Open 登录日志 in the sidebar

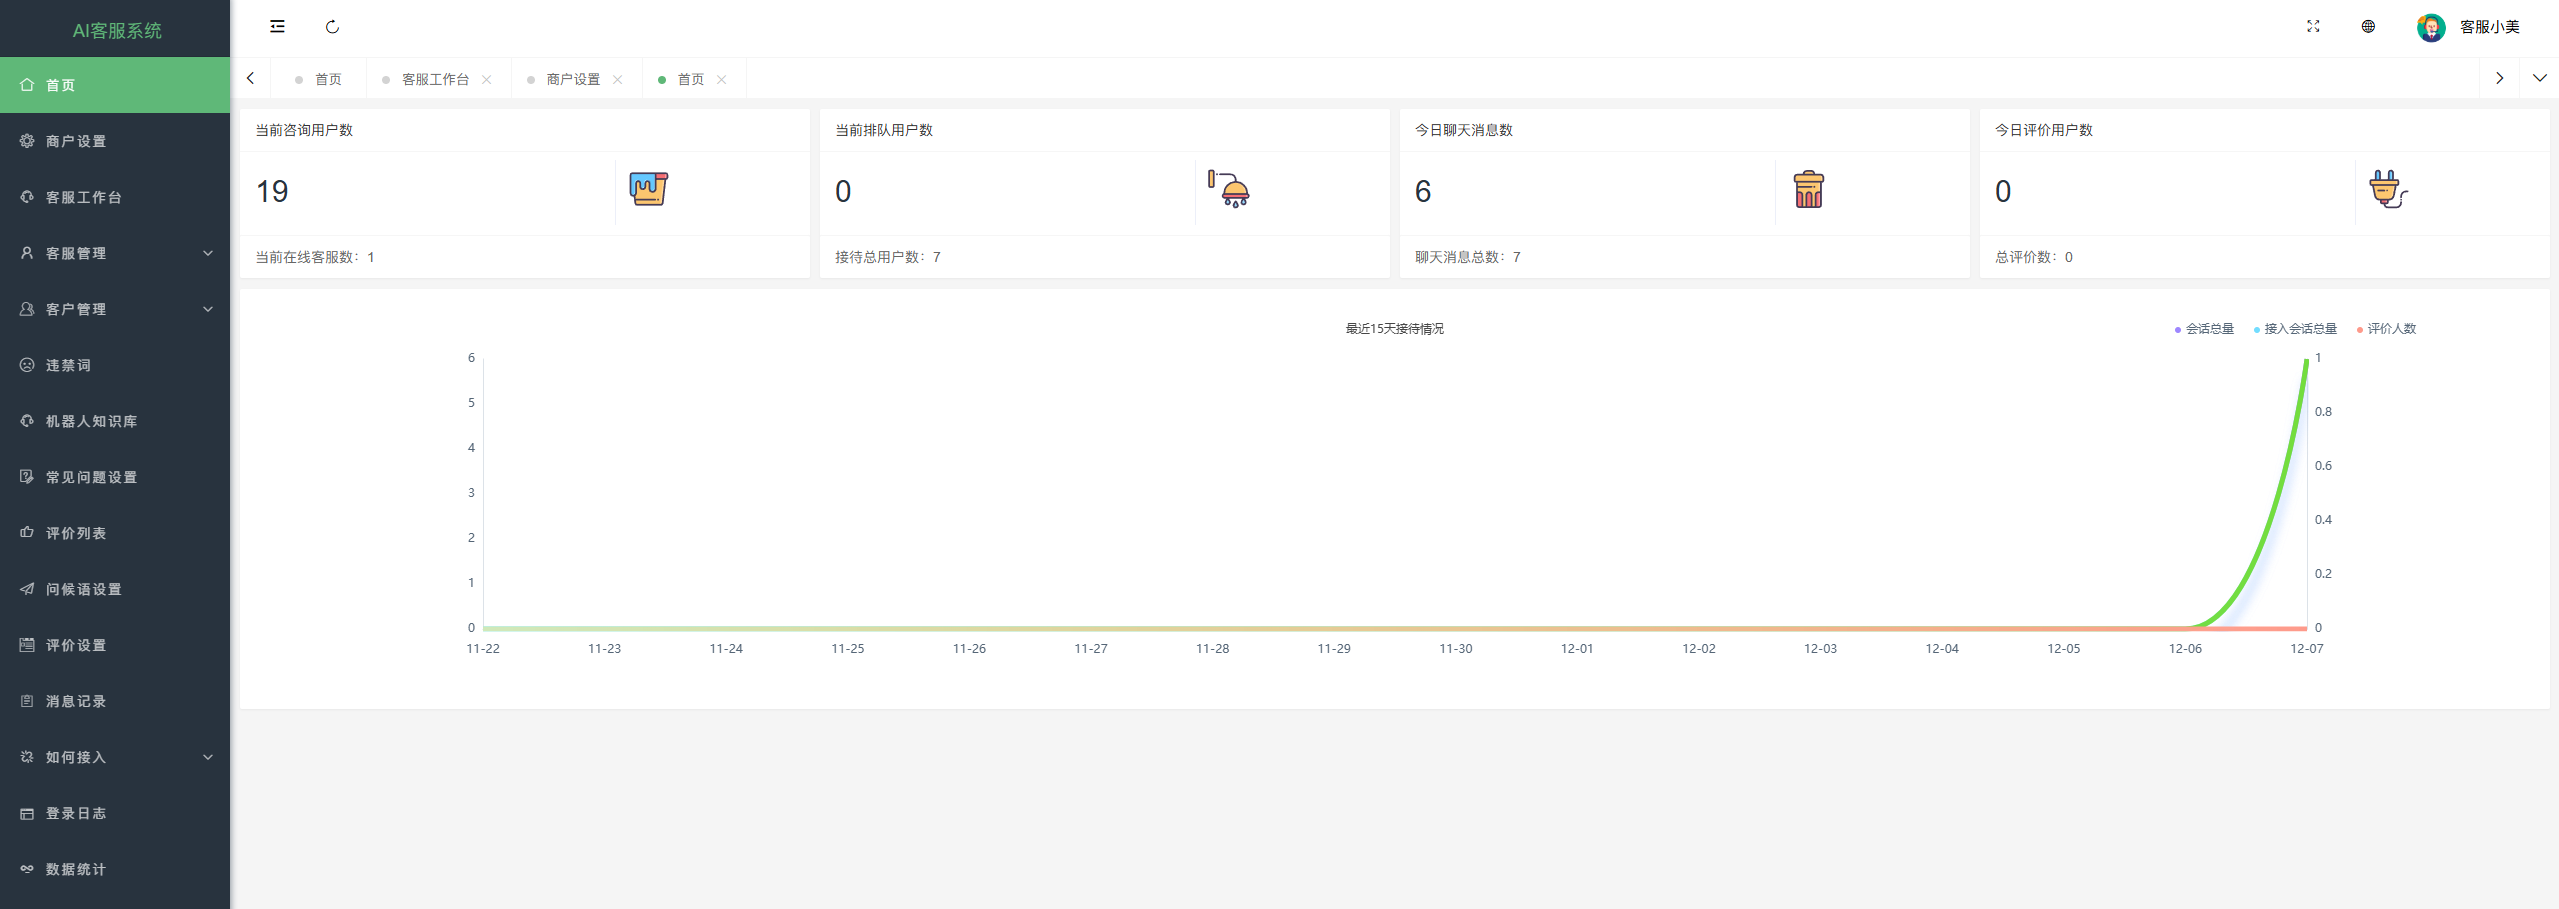pyautogui.click(x=115, y=813)
